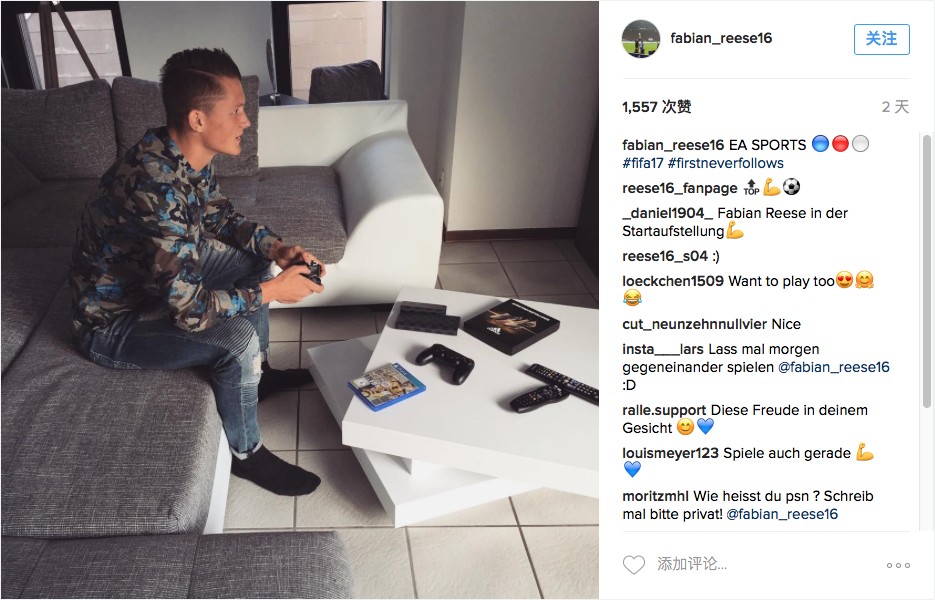
Task: Click the heart like icon
Action: coord(633,564)
